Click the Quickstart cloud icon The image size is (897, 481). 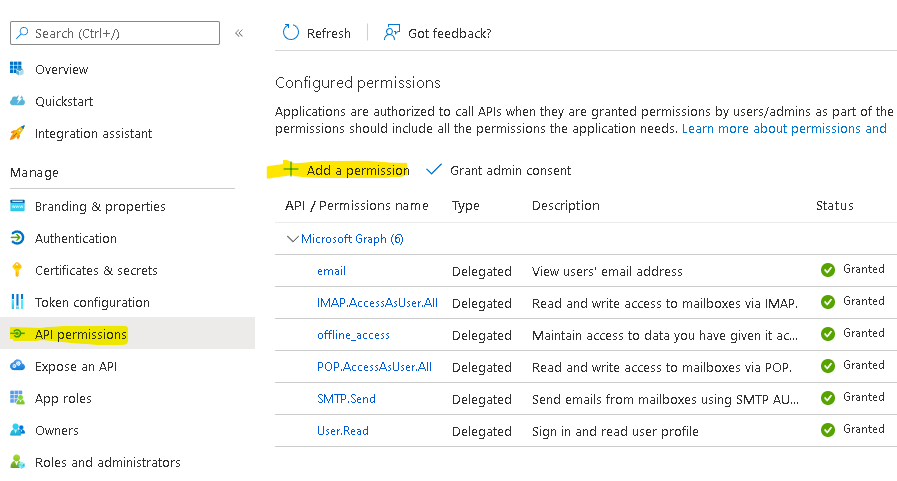pyautogui.click(x=17, y=101)
